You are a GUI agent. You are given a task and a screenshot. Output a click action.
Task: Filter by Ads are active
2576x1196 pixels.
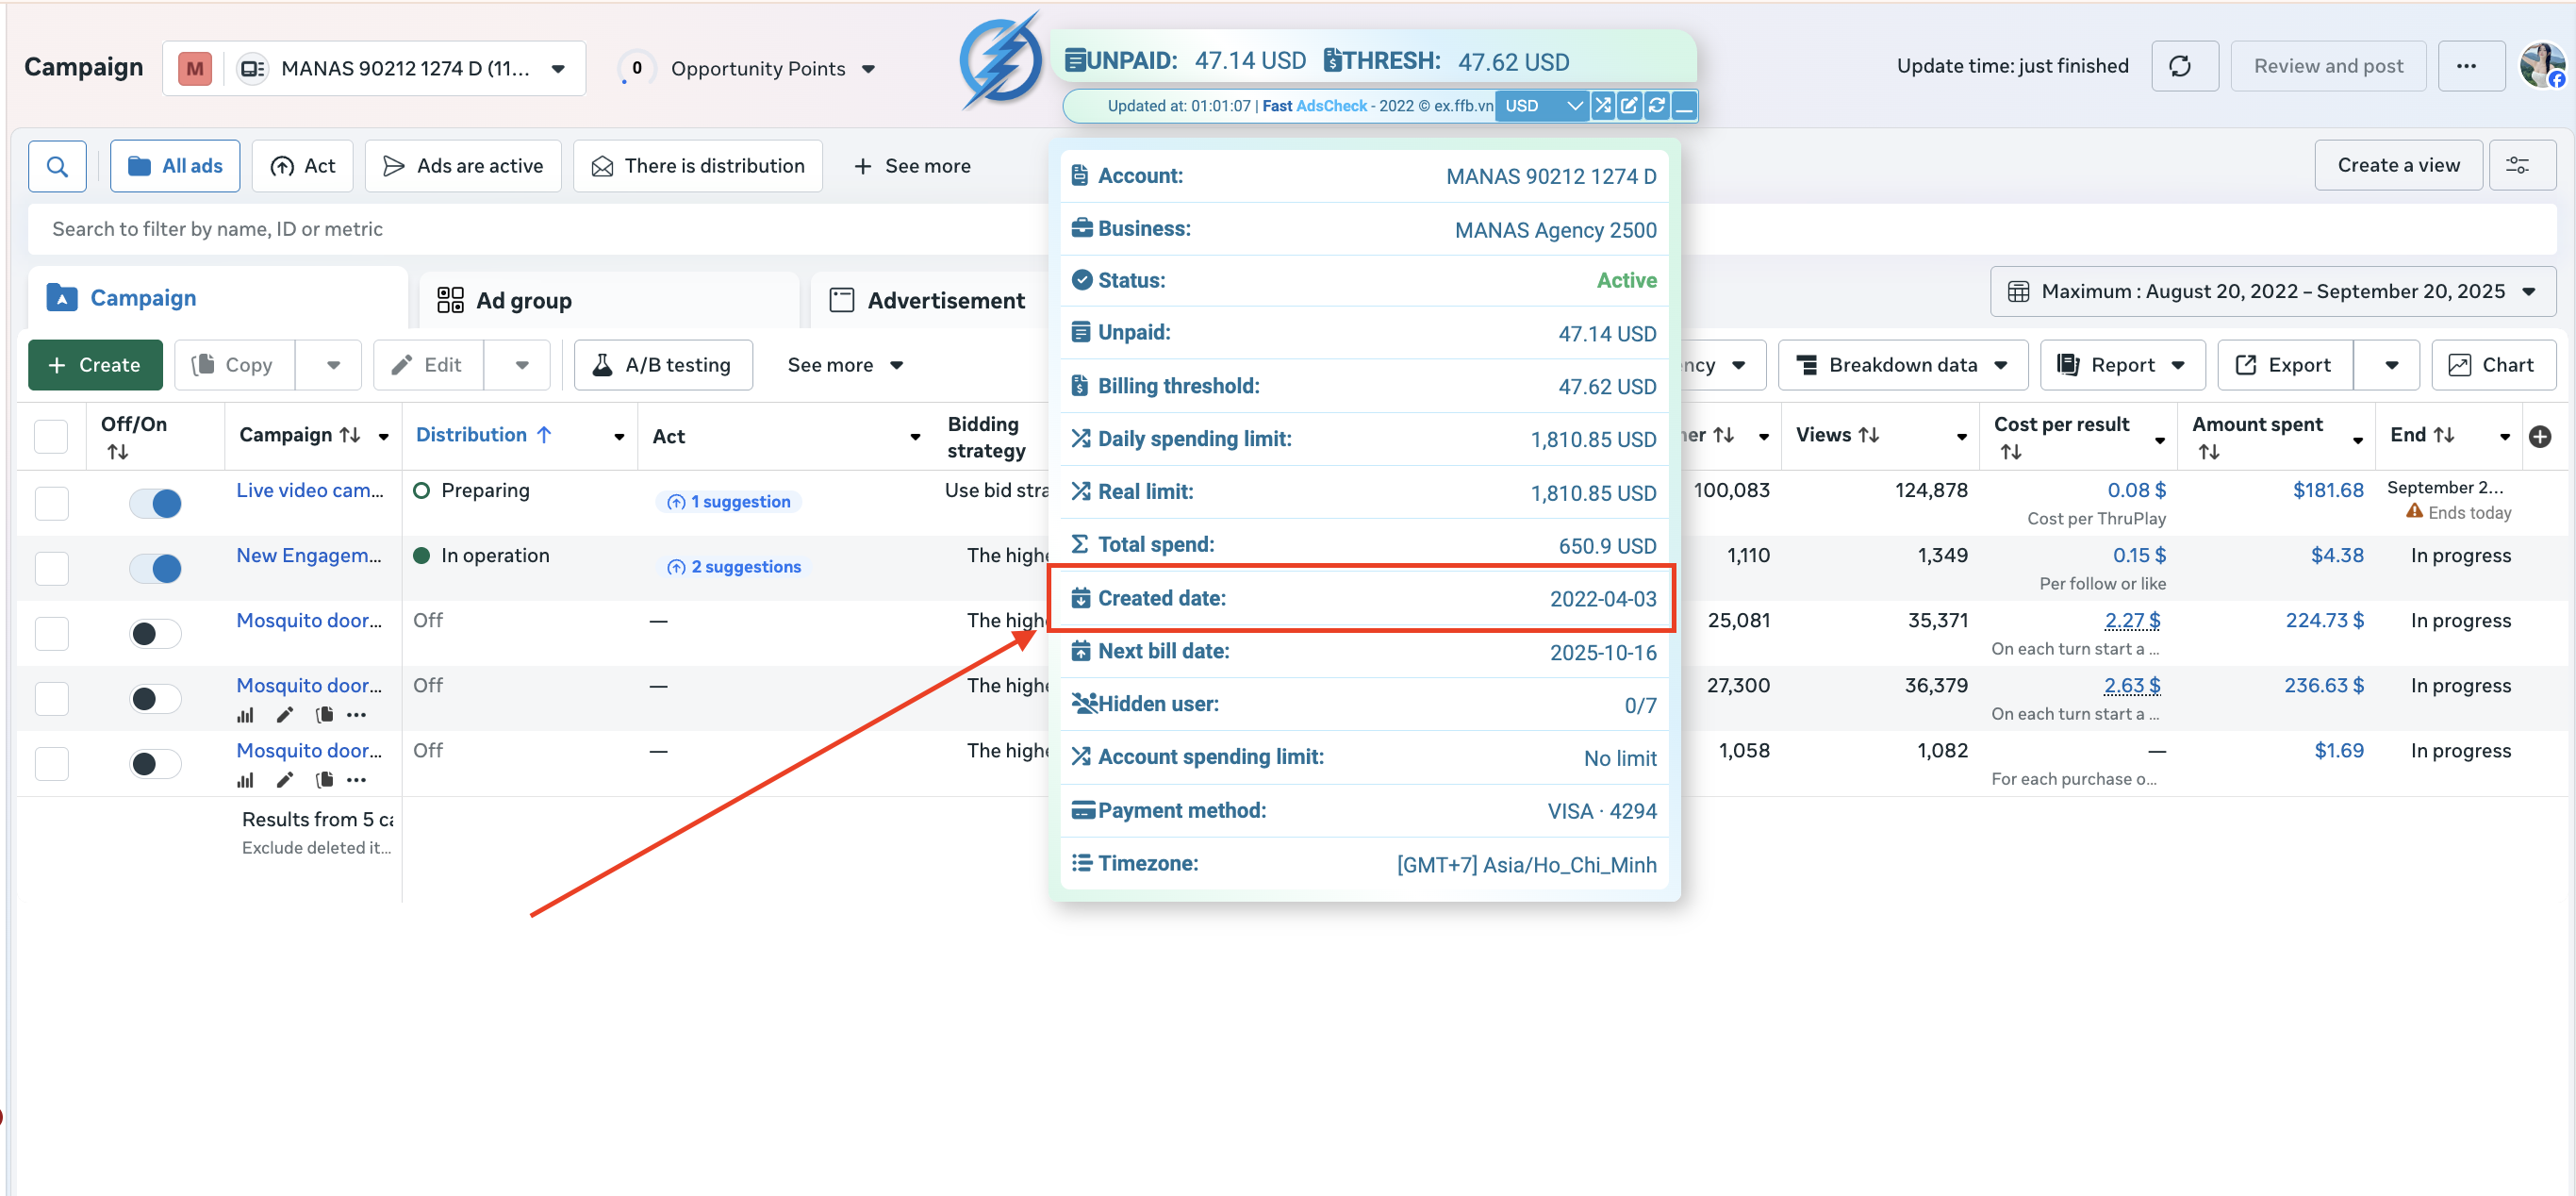tap(463, 166)
